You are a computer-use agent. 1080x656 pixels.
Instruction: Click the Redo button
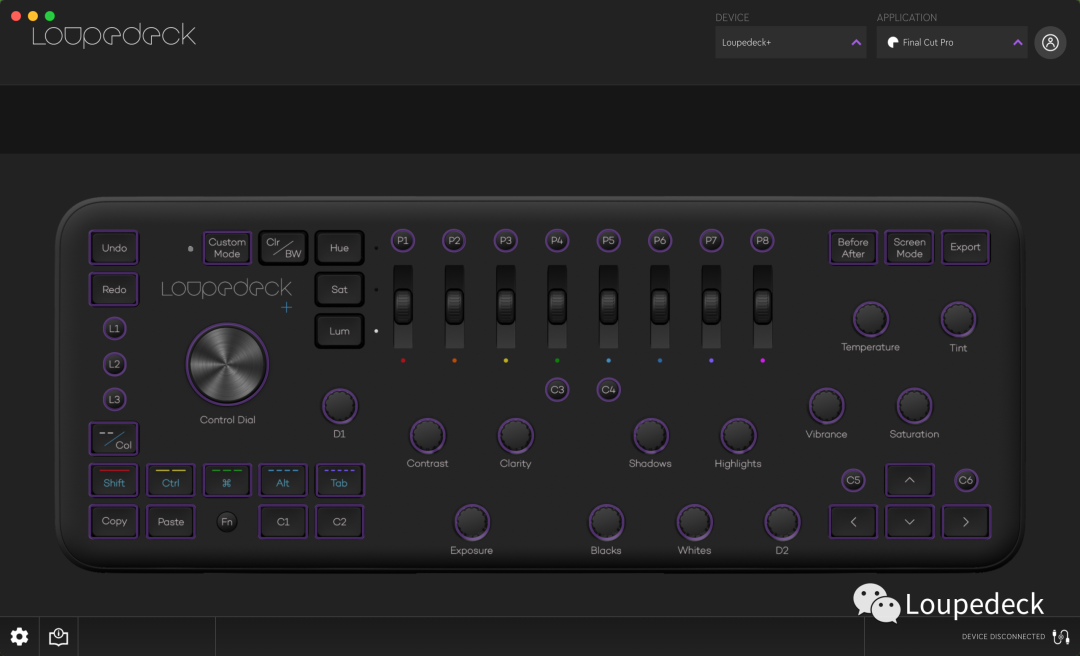pyautogui.click(x=114, y=289)
